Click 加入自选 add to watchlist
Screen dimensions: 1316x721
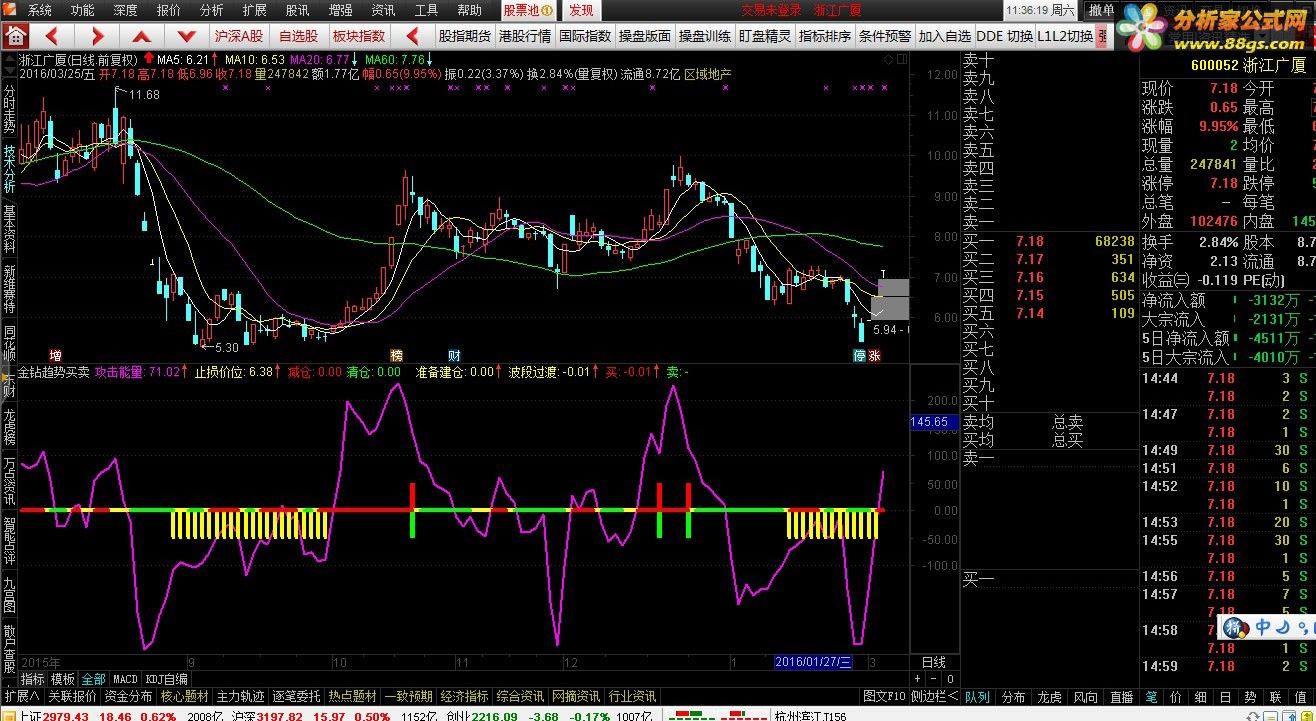(945, 36)
